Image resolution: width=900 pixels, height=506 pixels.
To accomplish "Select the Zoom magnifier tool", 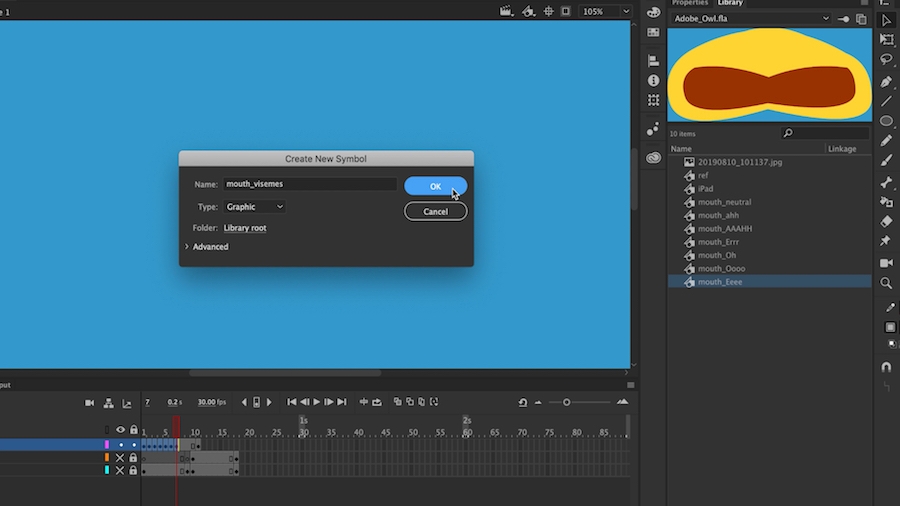I will point(886,283).
